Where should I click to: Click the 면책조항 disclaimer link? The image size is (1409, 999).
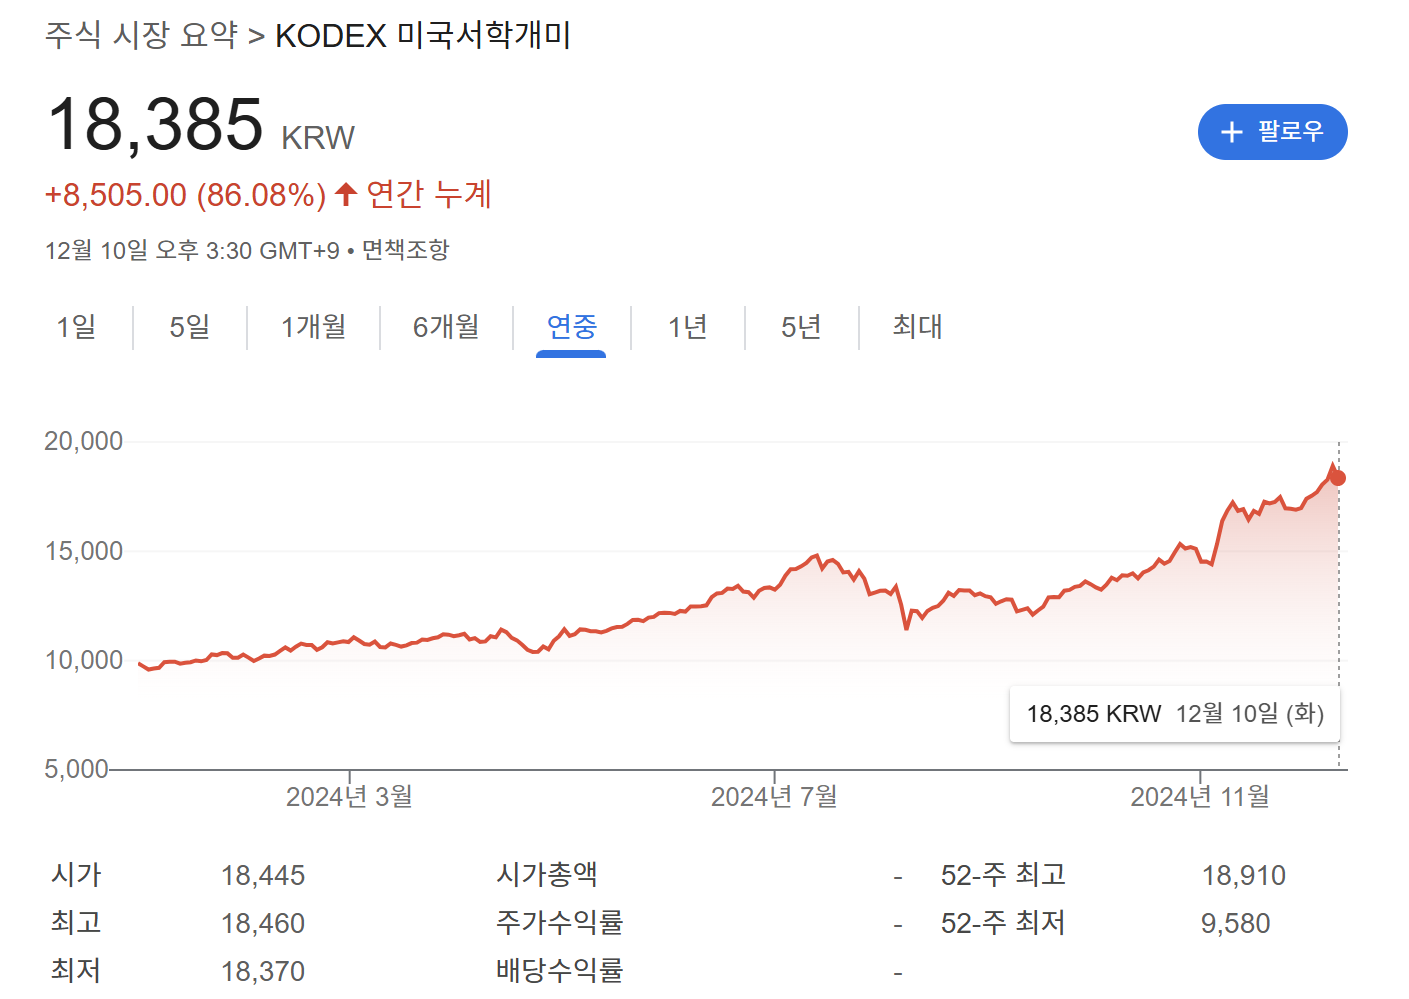(405, 250)
